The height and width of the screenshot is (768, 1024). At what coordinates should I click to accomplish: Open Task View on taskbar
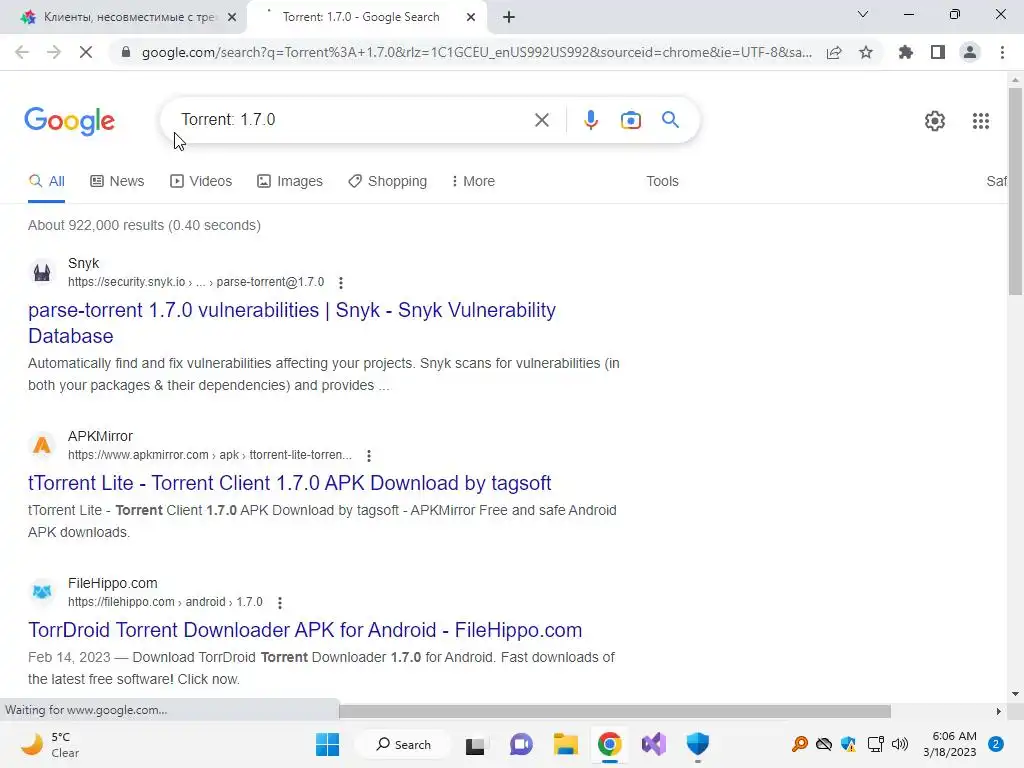pos(475,744)
